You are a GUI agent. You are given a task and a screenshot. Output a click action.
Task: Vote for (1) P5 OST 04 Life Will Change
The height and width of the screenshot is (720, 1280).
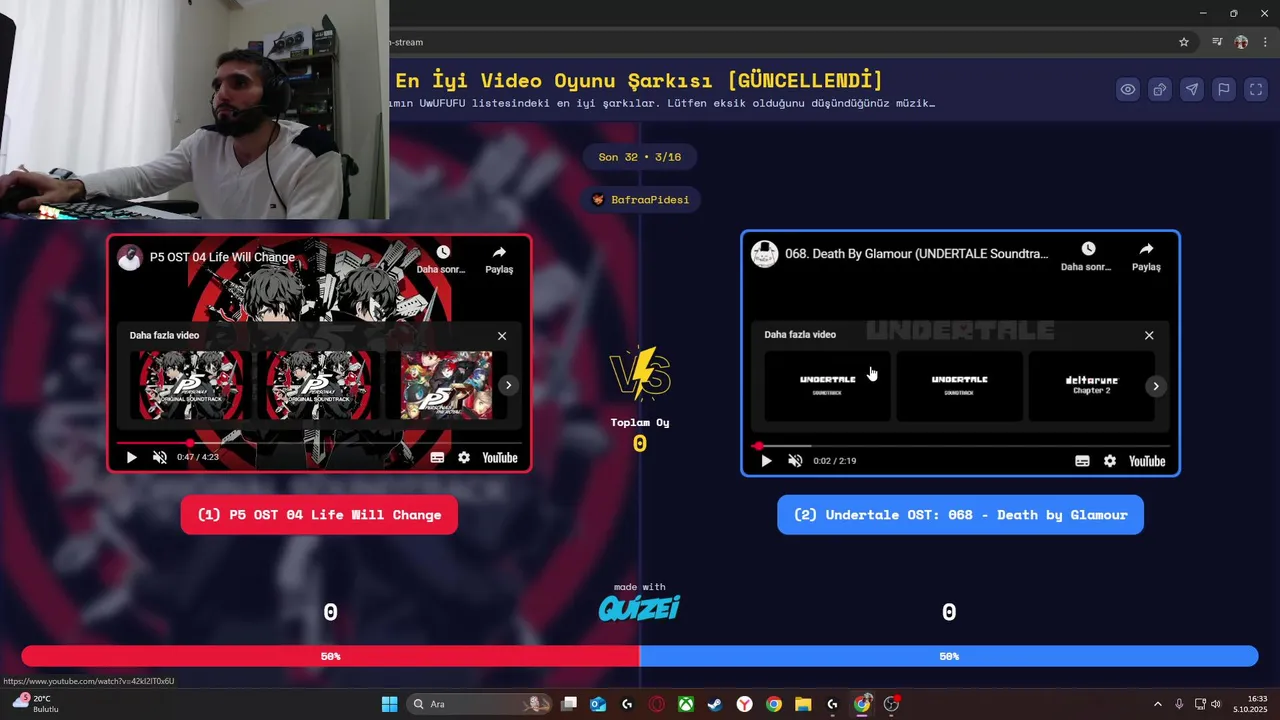click(319, 515)
